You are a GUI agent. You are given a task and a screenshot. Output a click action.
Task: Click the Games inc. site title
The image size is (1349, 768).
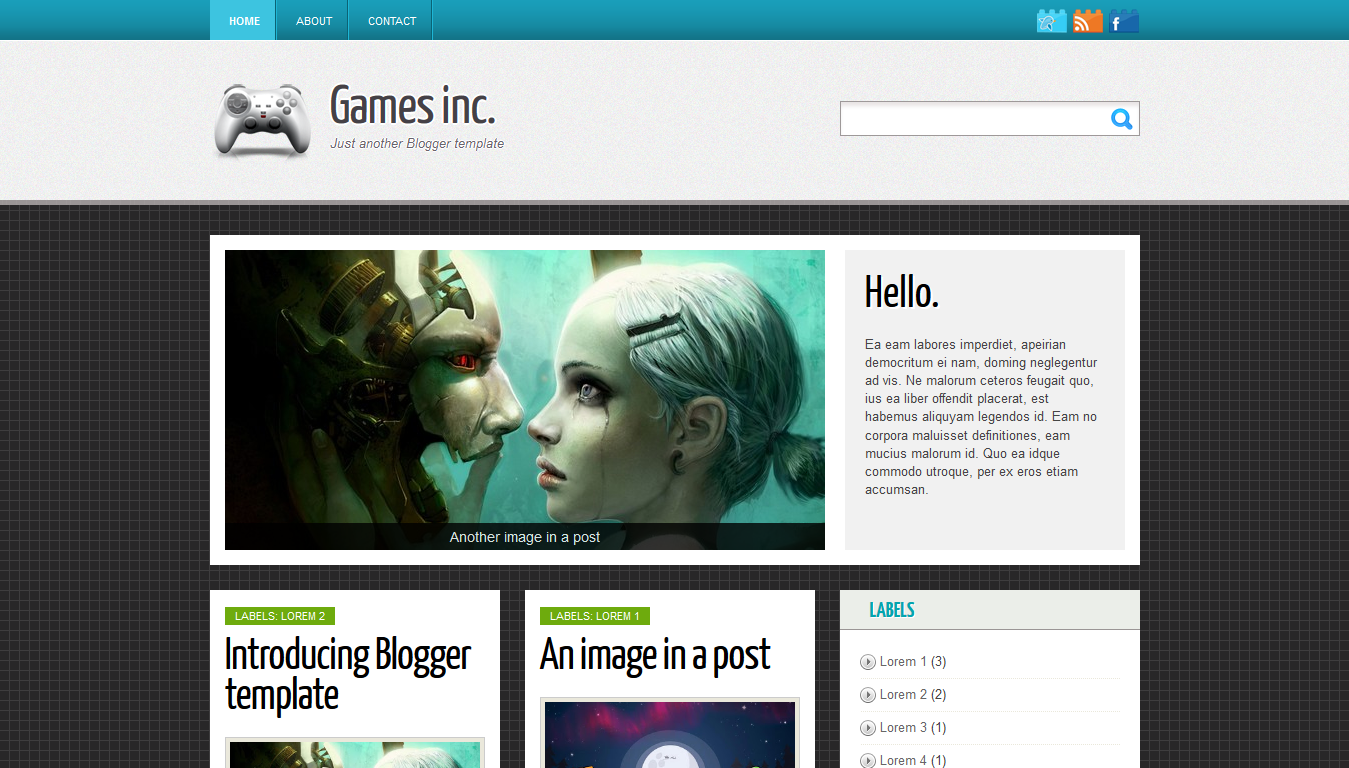point(412,105)
